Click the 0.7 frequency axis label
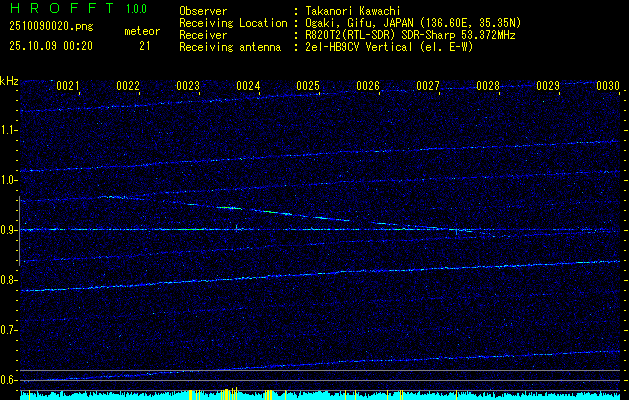Viewport: 629px width, 400px height. [9, 330]
